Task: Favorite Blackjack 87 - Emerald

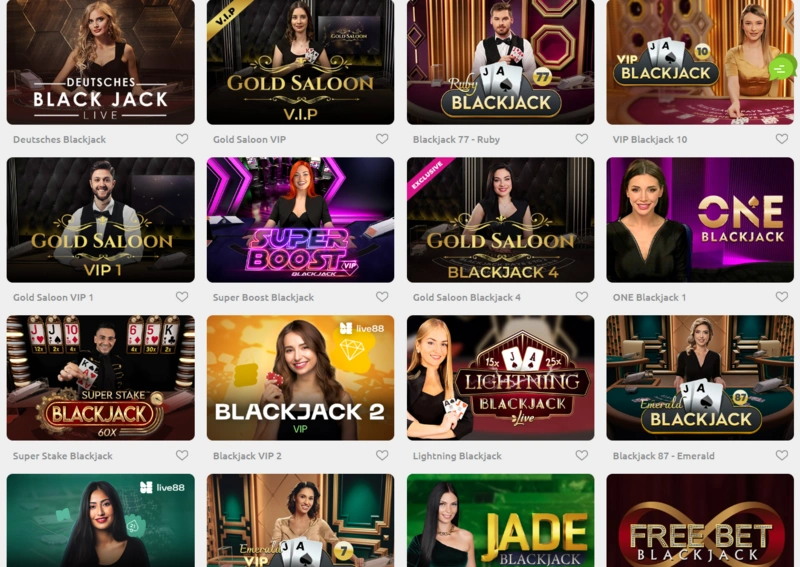Action: 782,455
